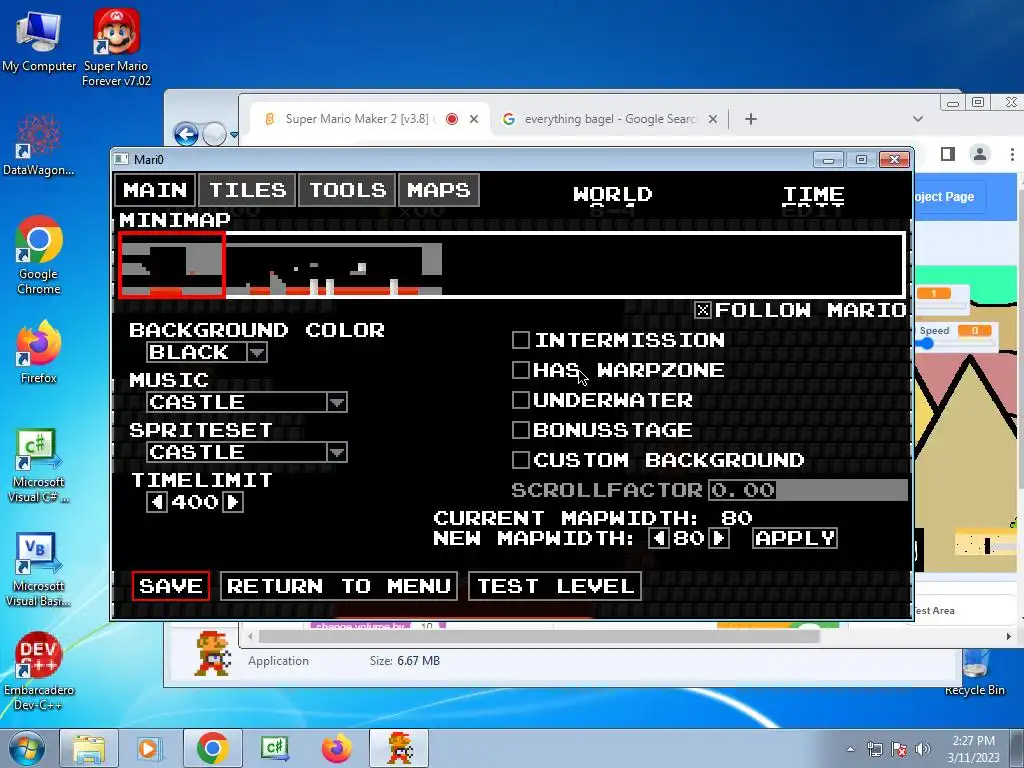Screen dimensions: 1024x768
Task: Enable the Bonusstage checkbox
Action: click(520, 430)
